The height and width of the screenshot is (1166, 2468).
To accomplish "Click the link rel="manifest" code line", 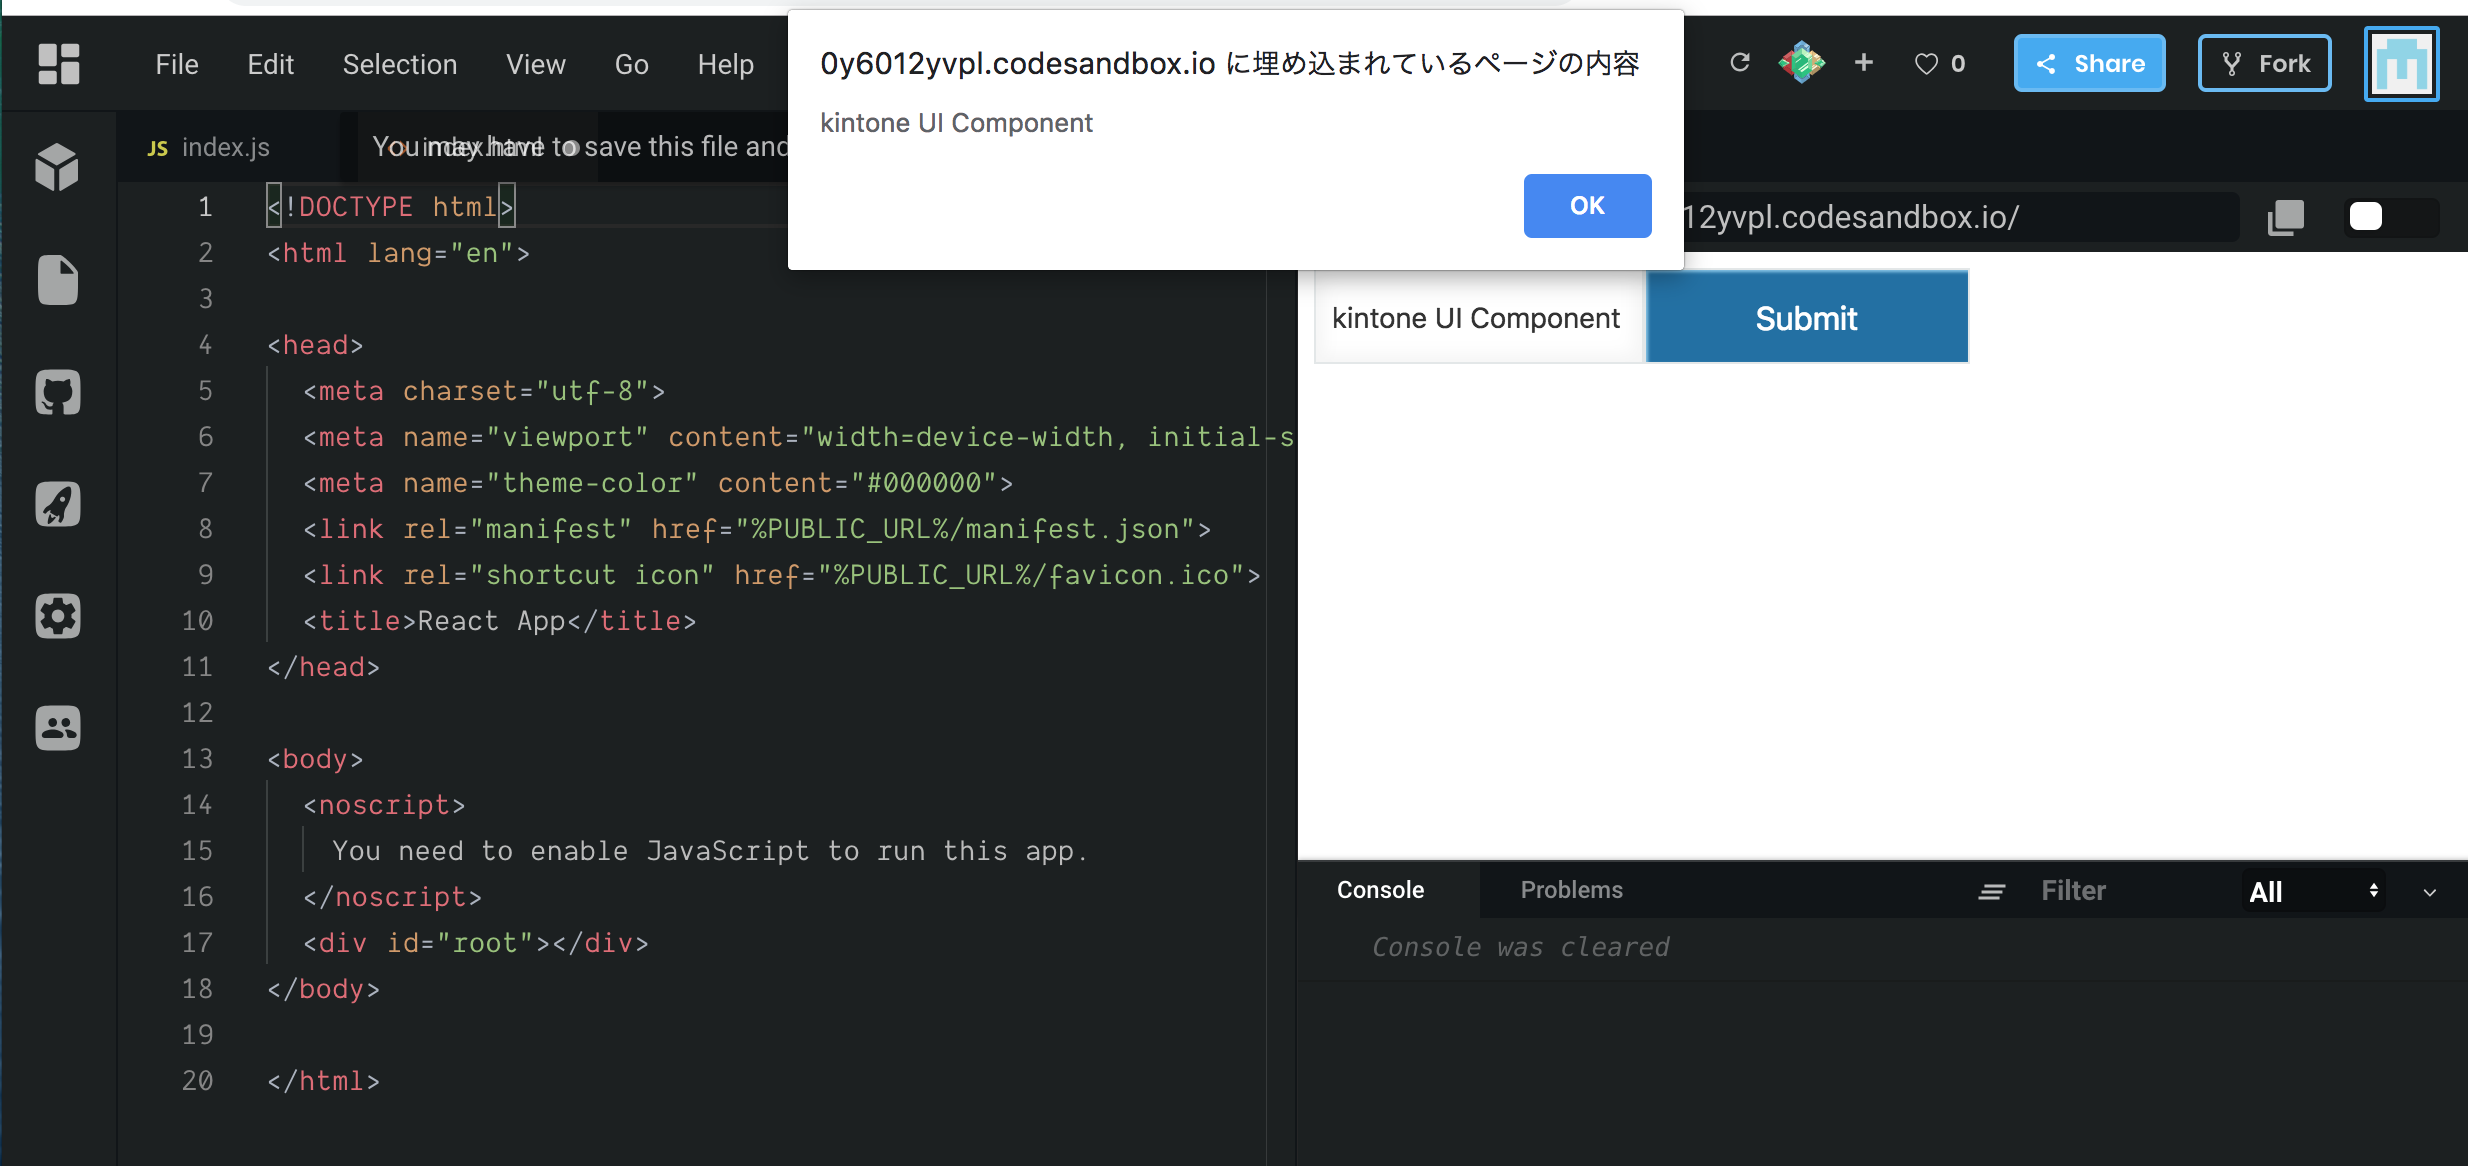I will 757,529.
